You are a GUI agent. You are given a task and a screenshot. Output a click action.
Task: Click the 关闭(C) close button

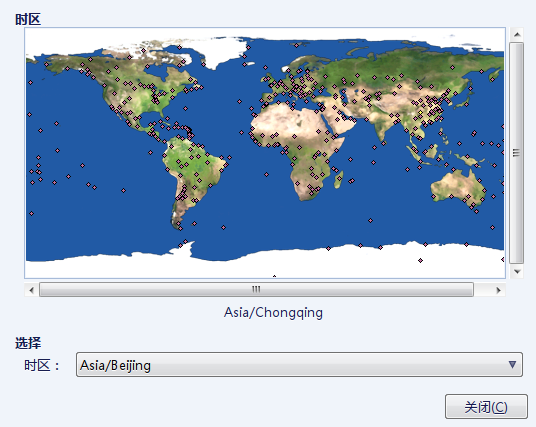coord(486,406)
